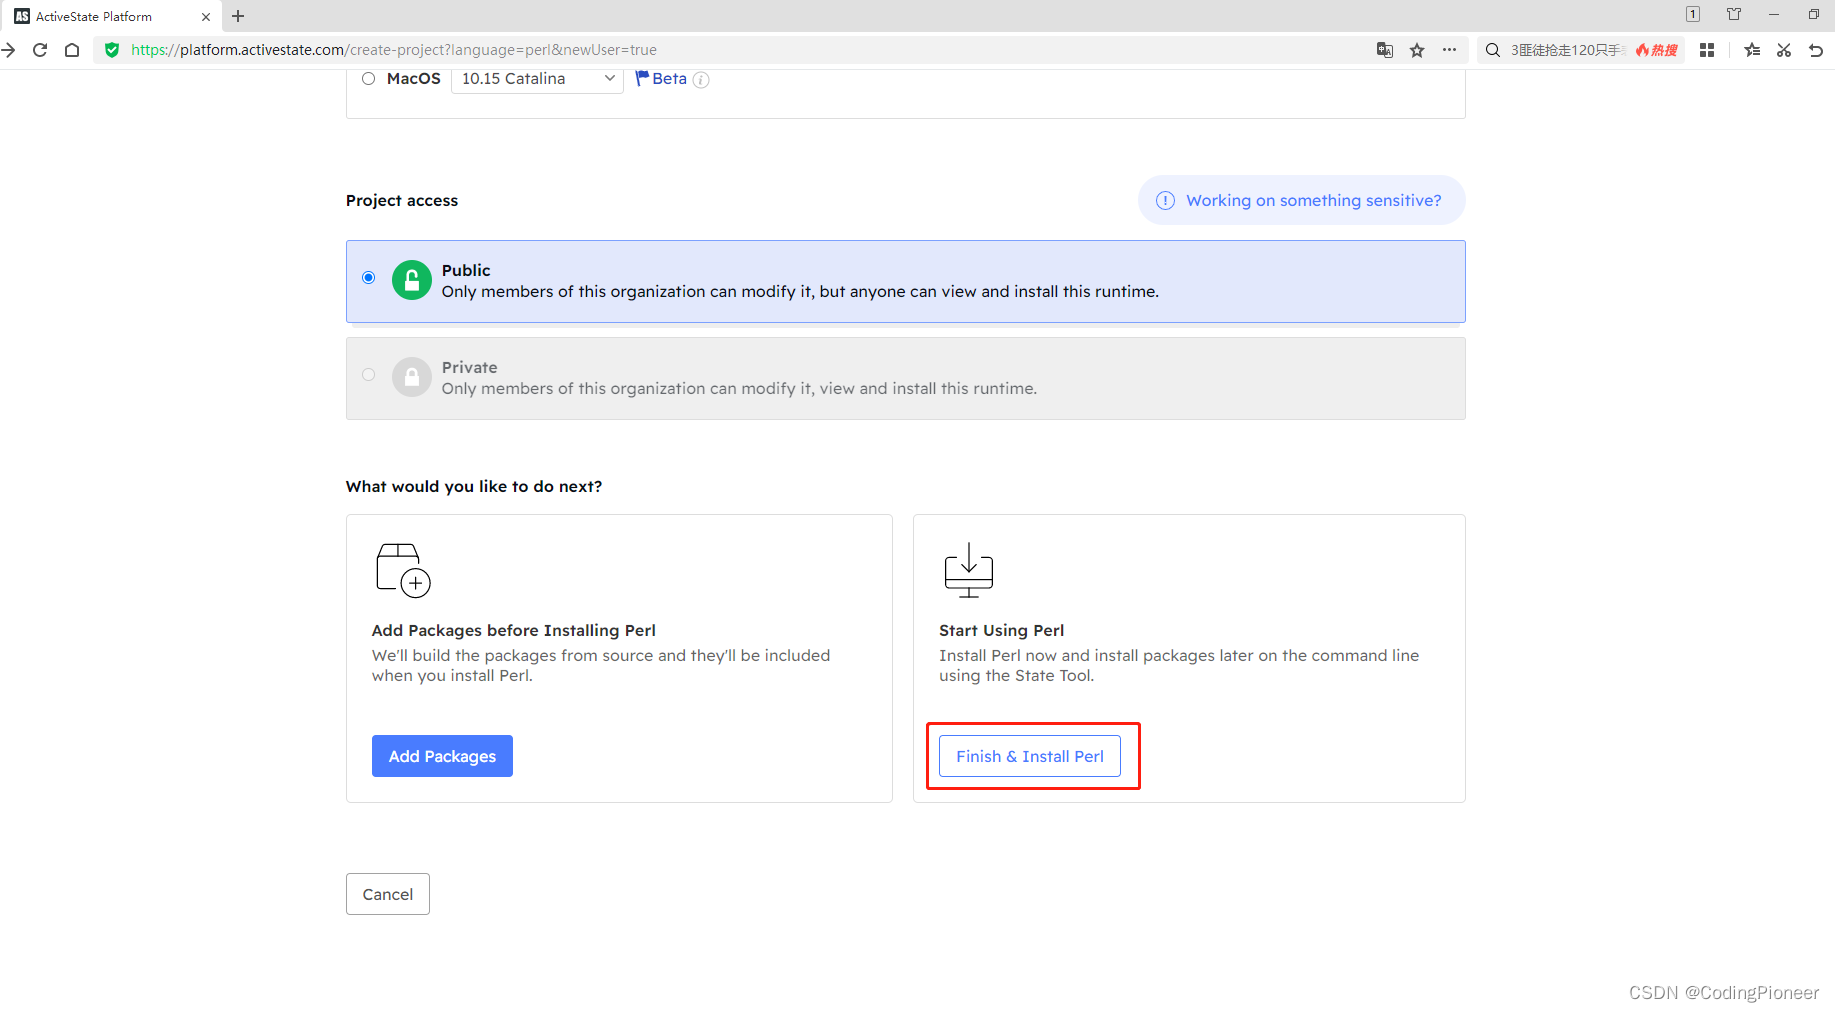Click the Add Packages button
The width and height of the screenshot is (1835, 1012).
coord(442,756)
